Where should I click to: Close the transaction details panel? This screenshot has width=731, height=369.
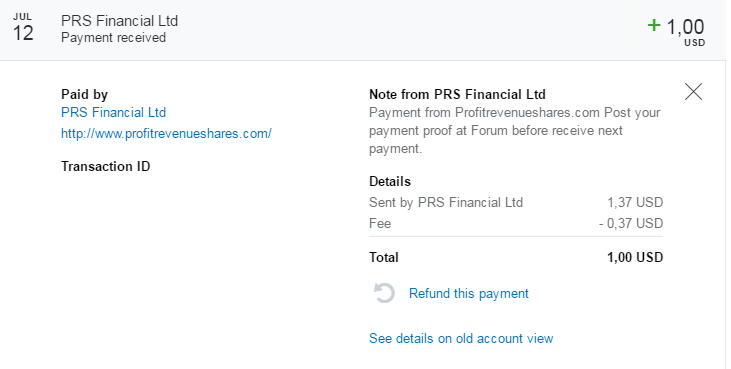(x=693, y=92)
